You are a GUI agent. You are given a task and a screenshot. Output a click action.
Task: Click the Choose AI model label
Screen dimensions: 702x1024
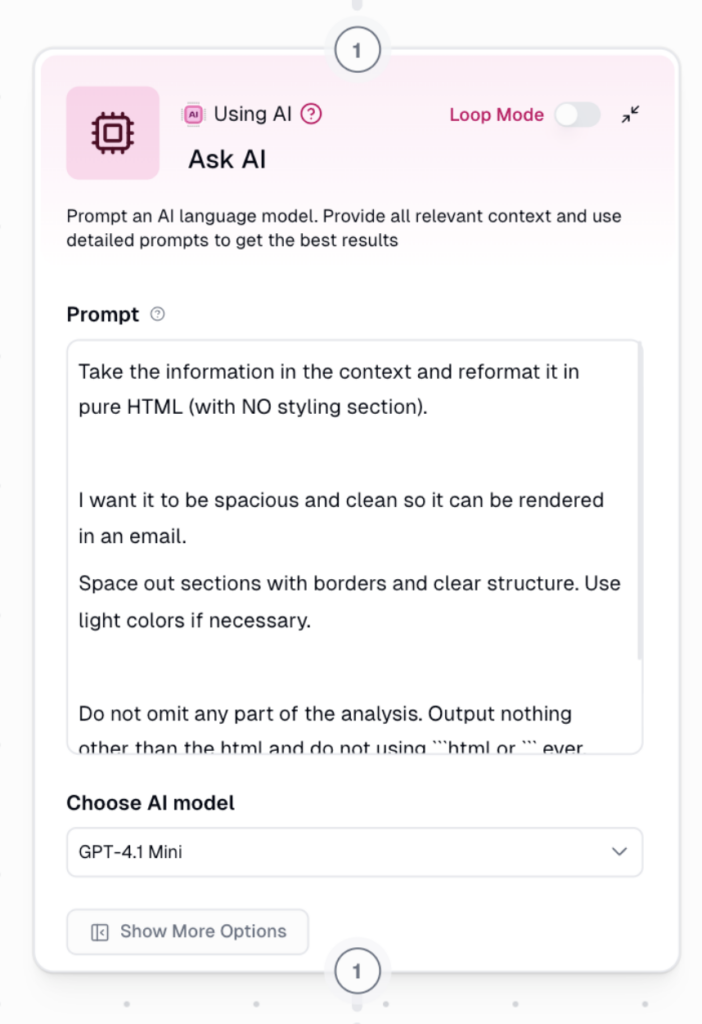point(150,803)
